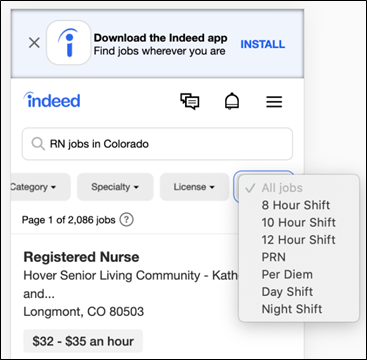Open the hamburger menu

pyautogui.click(x=274, y=102)
